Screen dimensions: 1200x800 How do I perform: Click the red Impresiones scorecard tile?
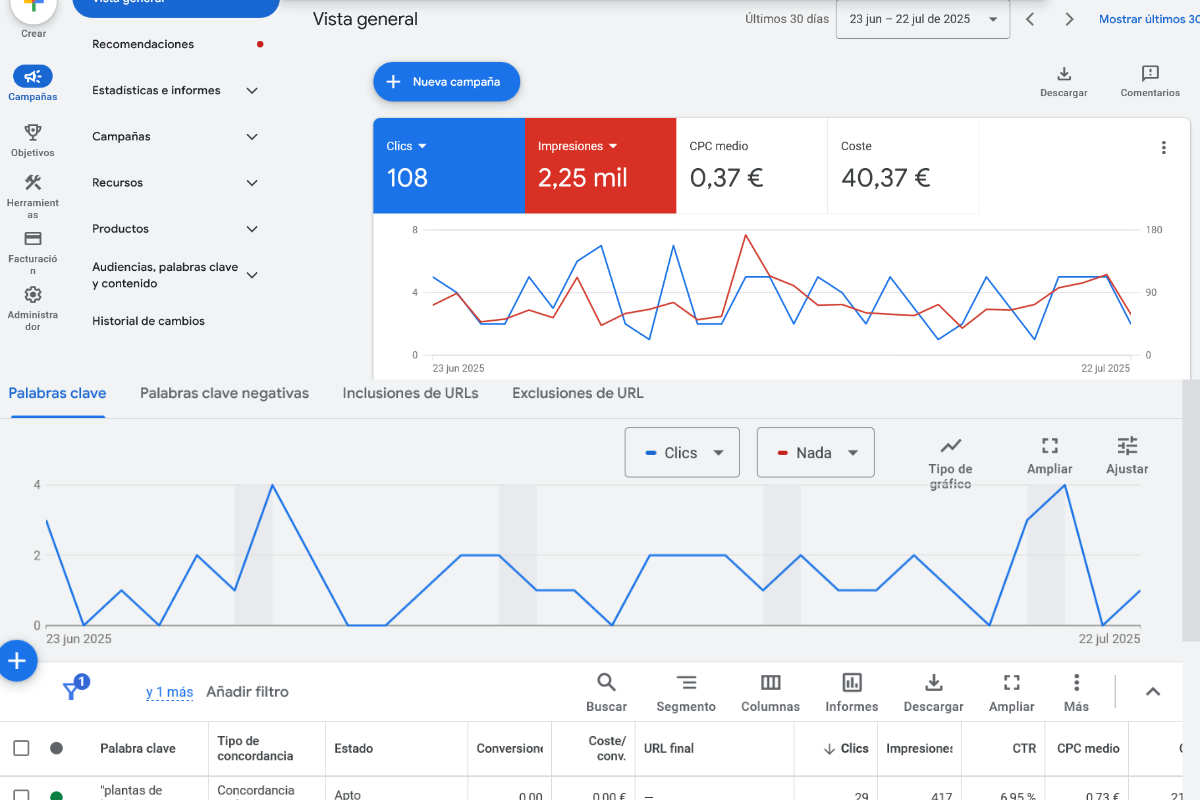tap(600, 165)
